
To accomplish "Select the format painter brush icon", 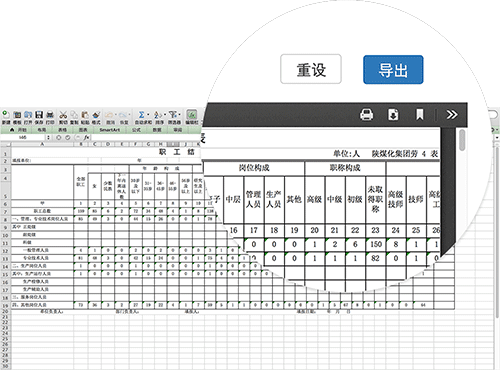I will pyautogui.click(x=96, y=115).
